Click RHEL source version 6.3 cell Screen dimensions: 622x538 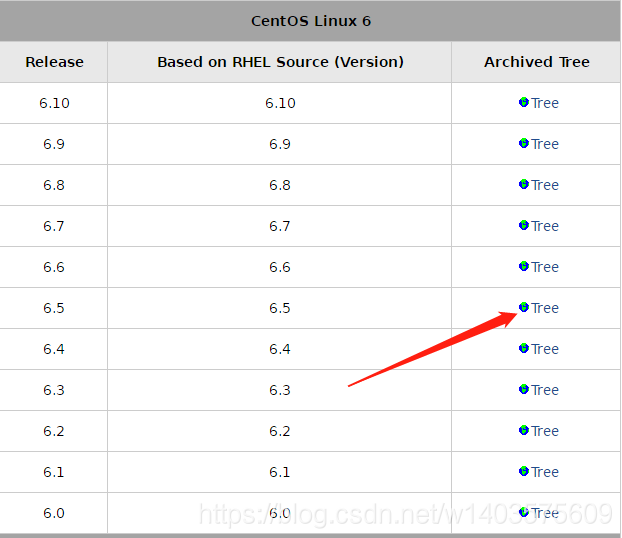coord(280,390)
